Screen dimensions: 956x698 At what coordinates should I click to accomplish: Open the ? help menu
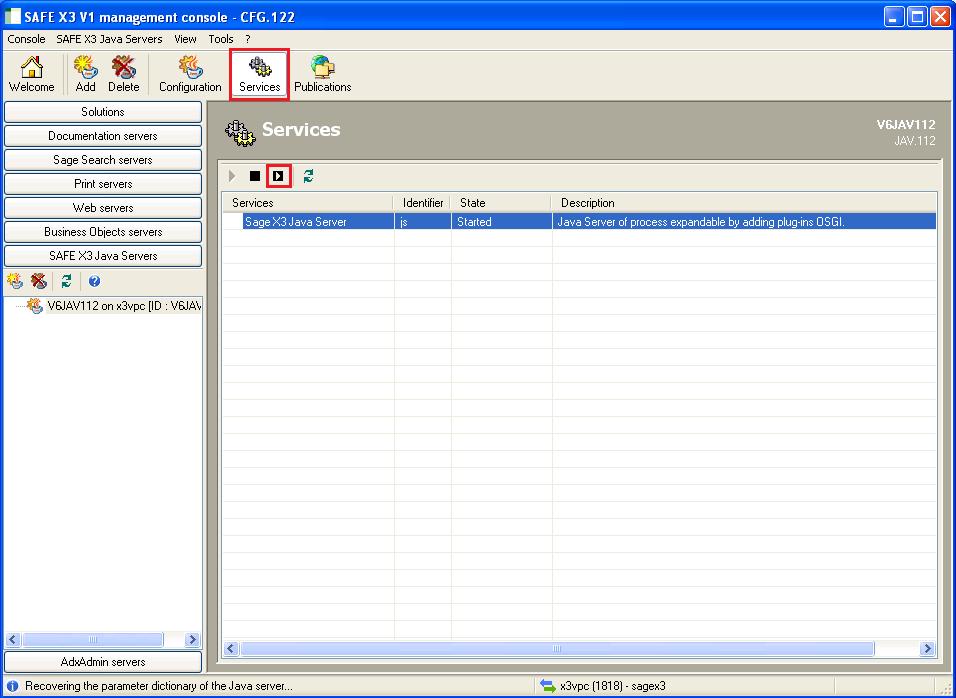click(x=248, y=39)
